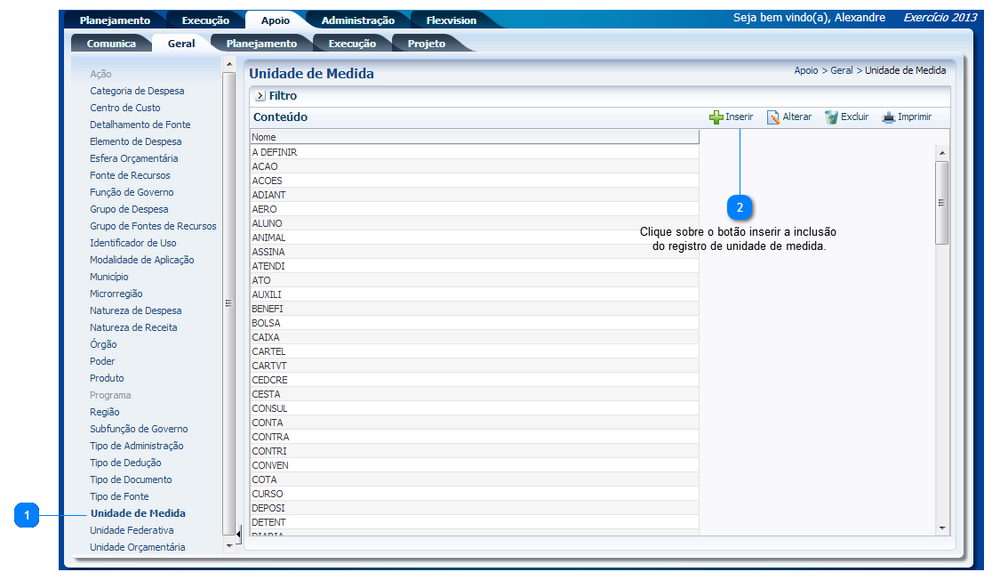Select the Comunica sub-tab
Screen dimensions: 1000x580
(x=111, y=44)
